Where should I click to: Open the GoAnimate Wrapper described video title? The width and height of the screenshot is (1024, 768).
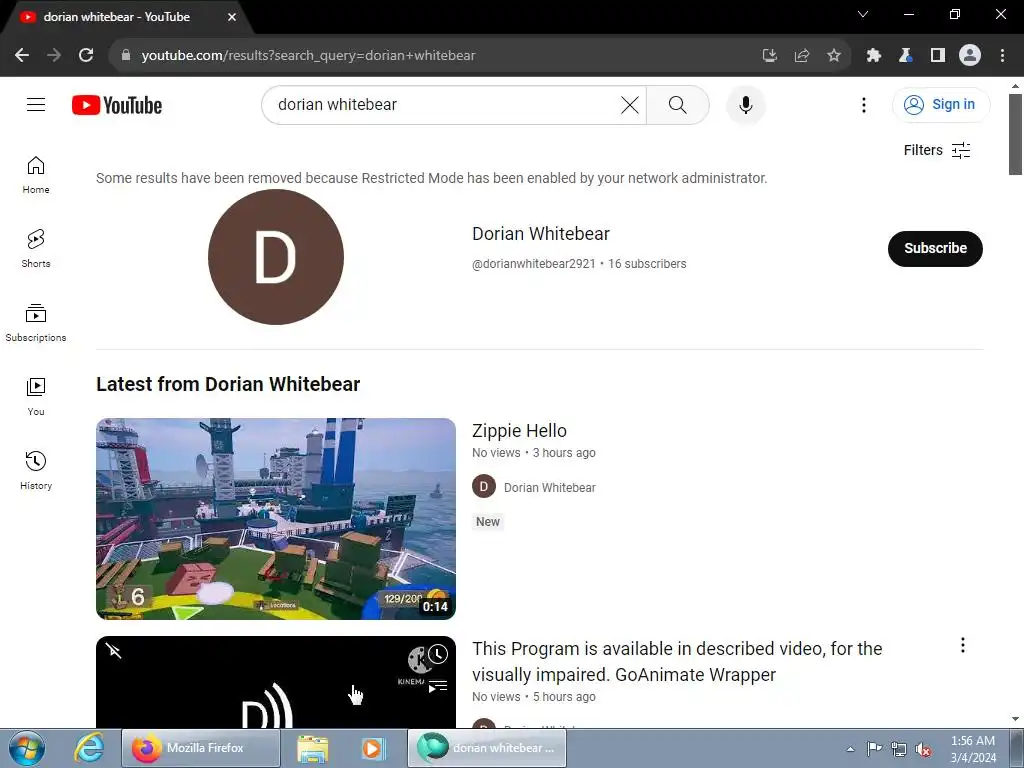pyautogui.click(x=677, y=662)
